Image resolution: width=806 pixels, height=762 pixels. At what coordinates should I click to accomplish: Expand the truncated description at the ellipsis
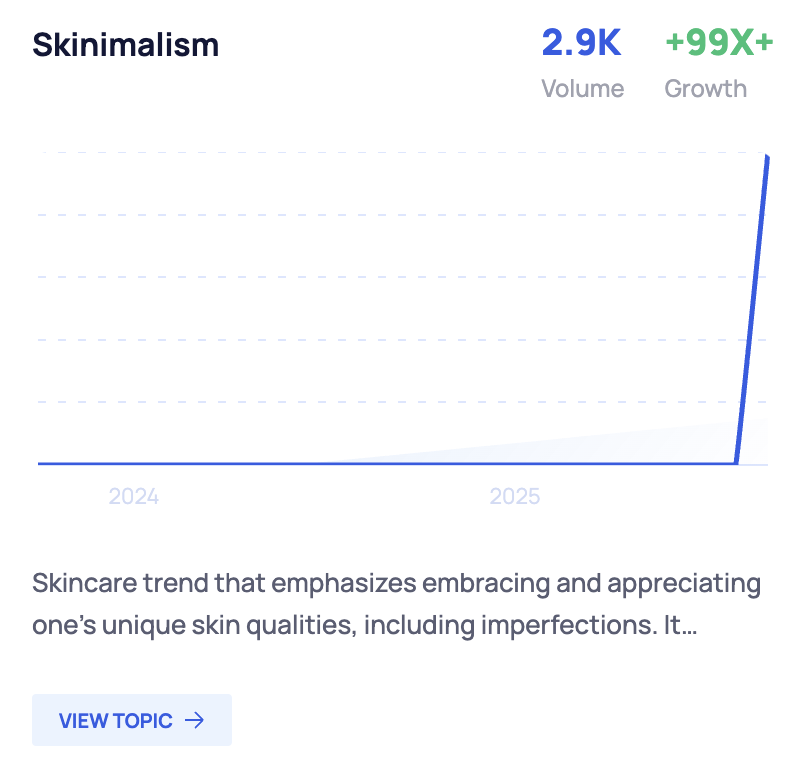coord(687,627)
